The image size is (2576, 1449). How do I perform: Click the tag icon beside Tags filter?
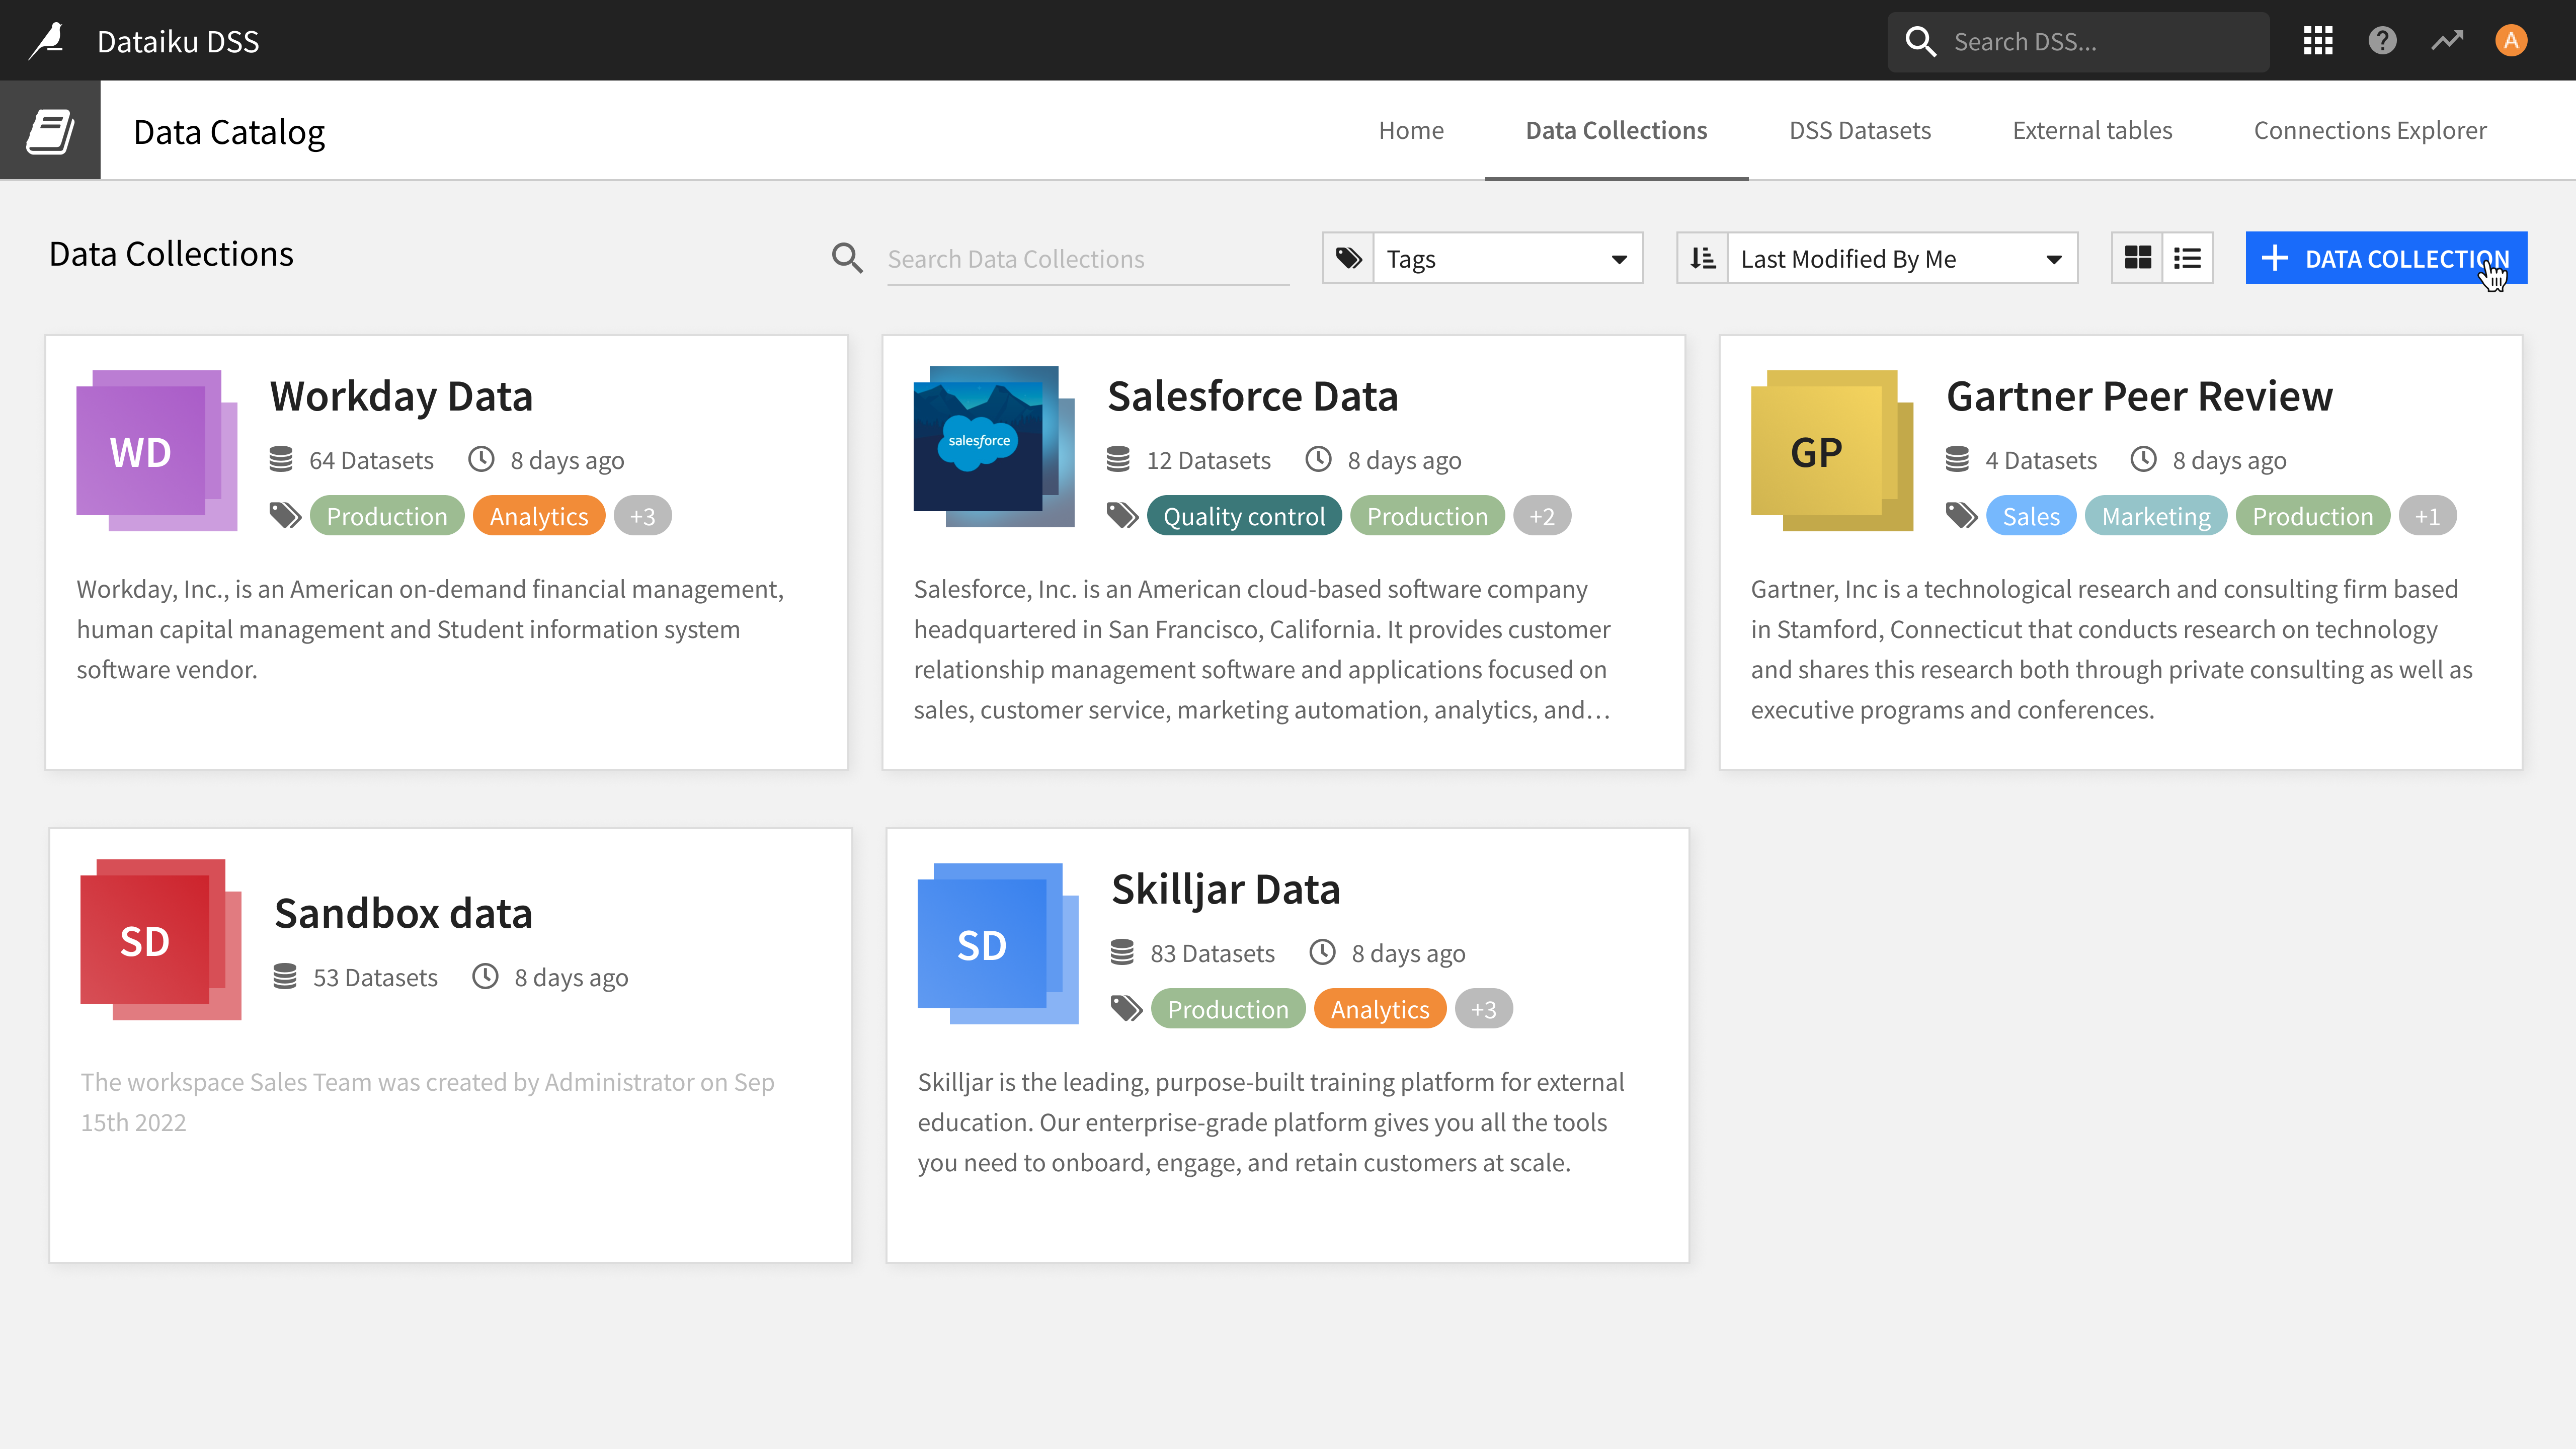tap(1349, 258)
